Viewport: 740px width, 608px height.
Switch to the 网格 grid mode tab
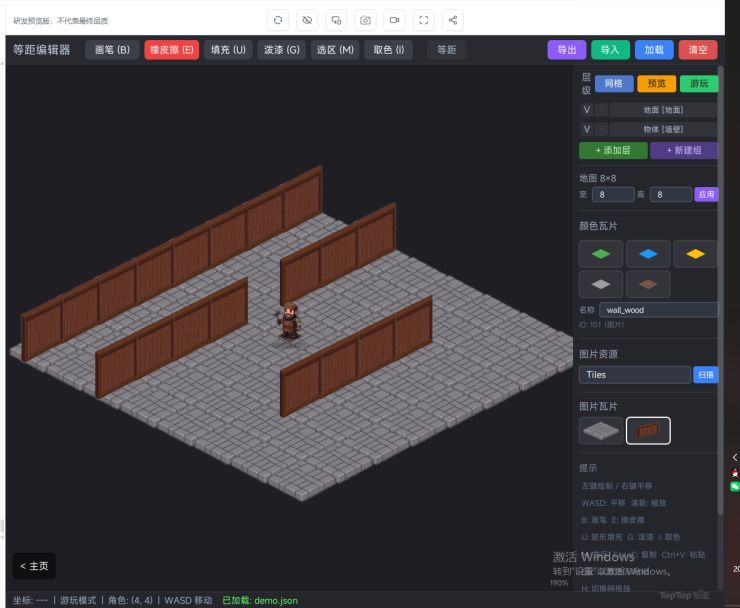click(x=614, y=84)
